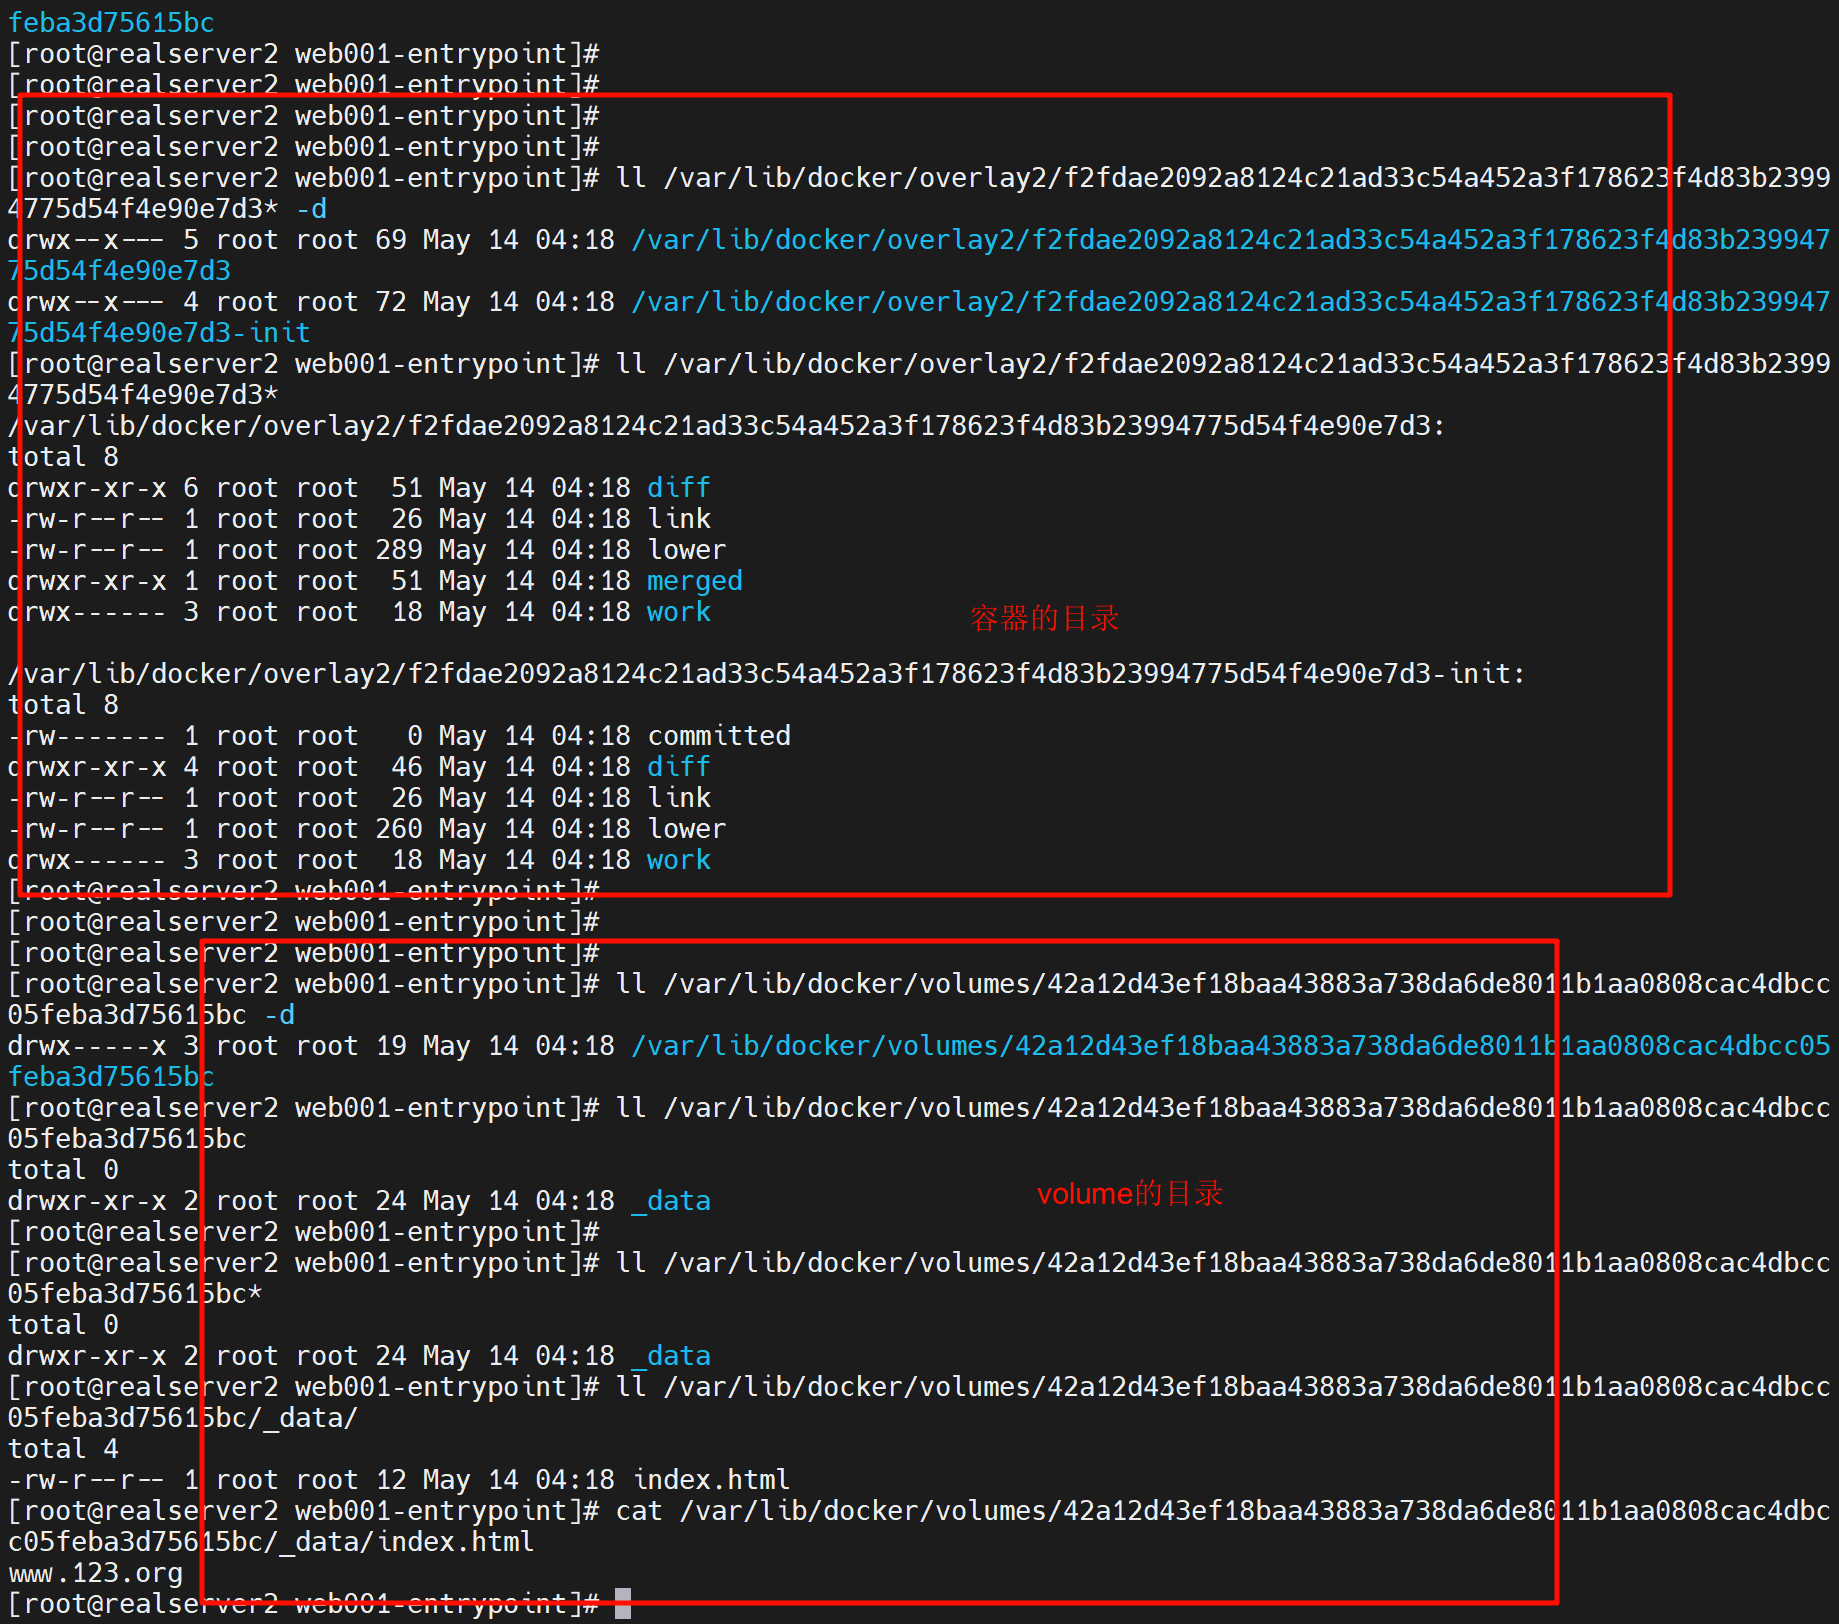The width and height of the screenshot is (1839, 1624).
Task: Click the "diff" directory of size 51
Action: click(x=678, y=488)
